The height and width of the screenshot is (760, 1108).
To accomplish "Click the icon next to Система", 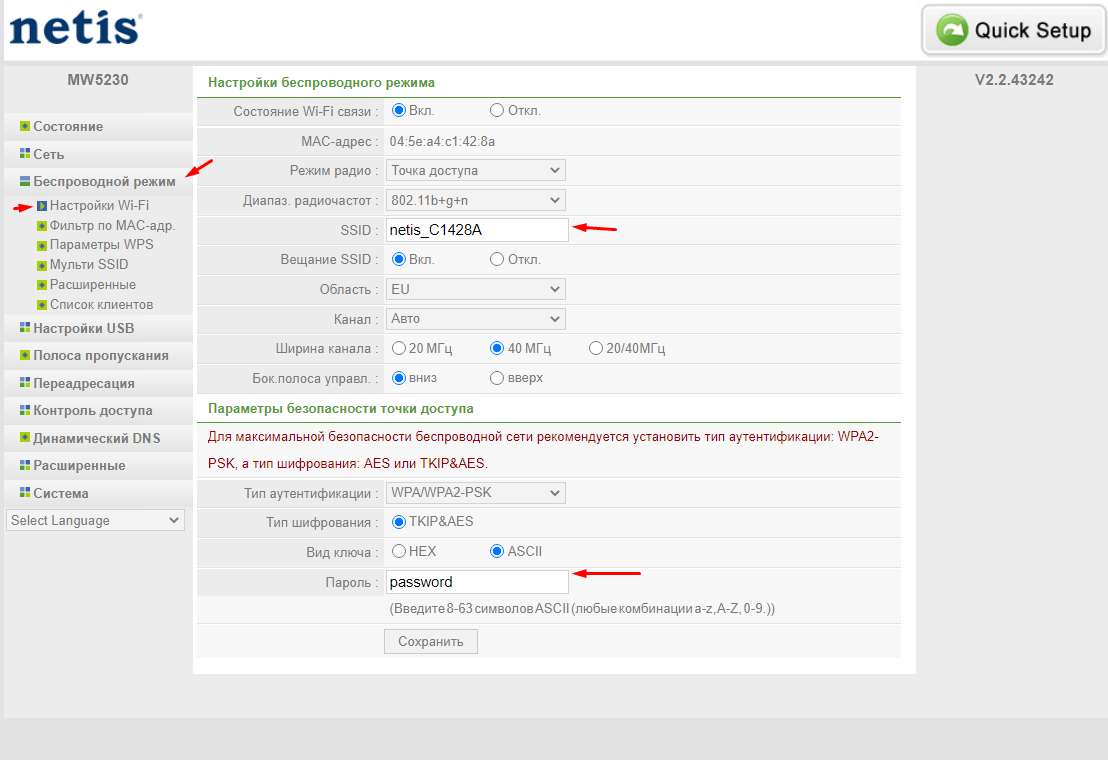I will pyautogui.click(x=25, y=493).
